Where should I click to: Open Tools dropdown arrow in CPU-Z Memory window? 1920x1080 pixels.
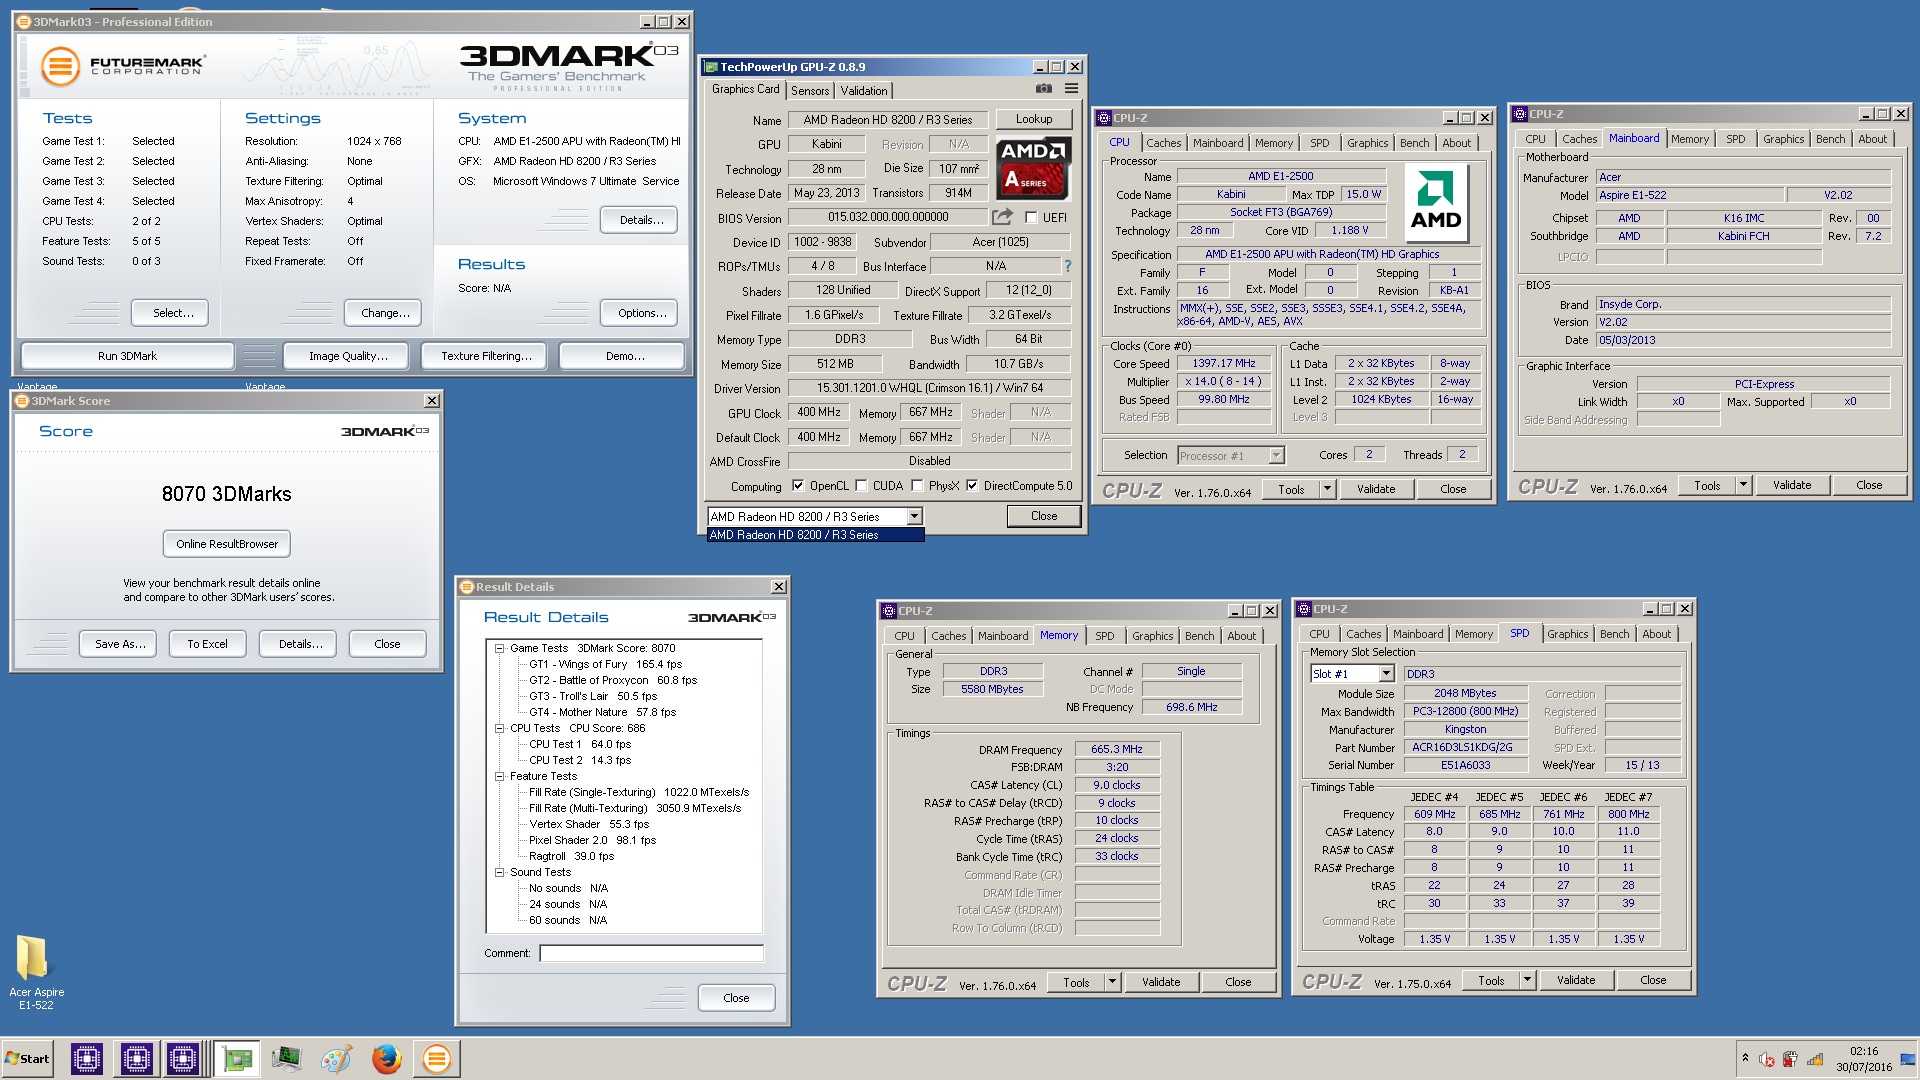[x=1112, y=982]
